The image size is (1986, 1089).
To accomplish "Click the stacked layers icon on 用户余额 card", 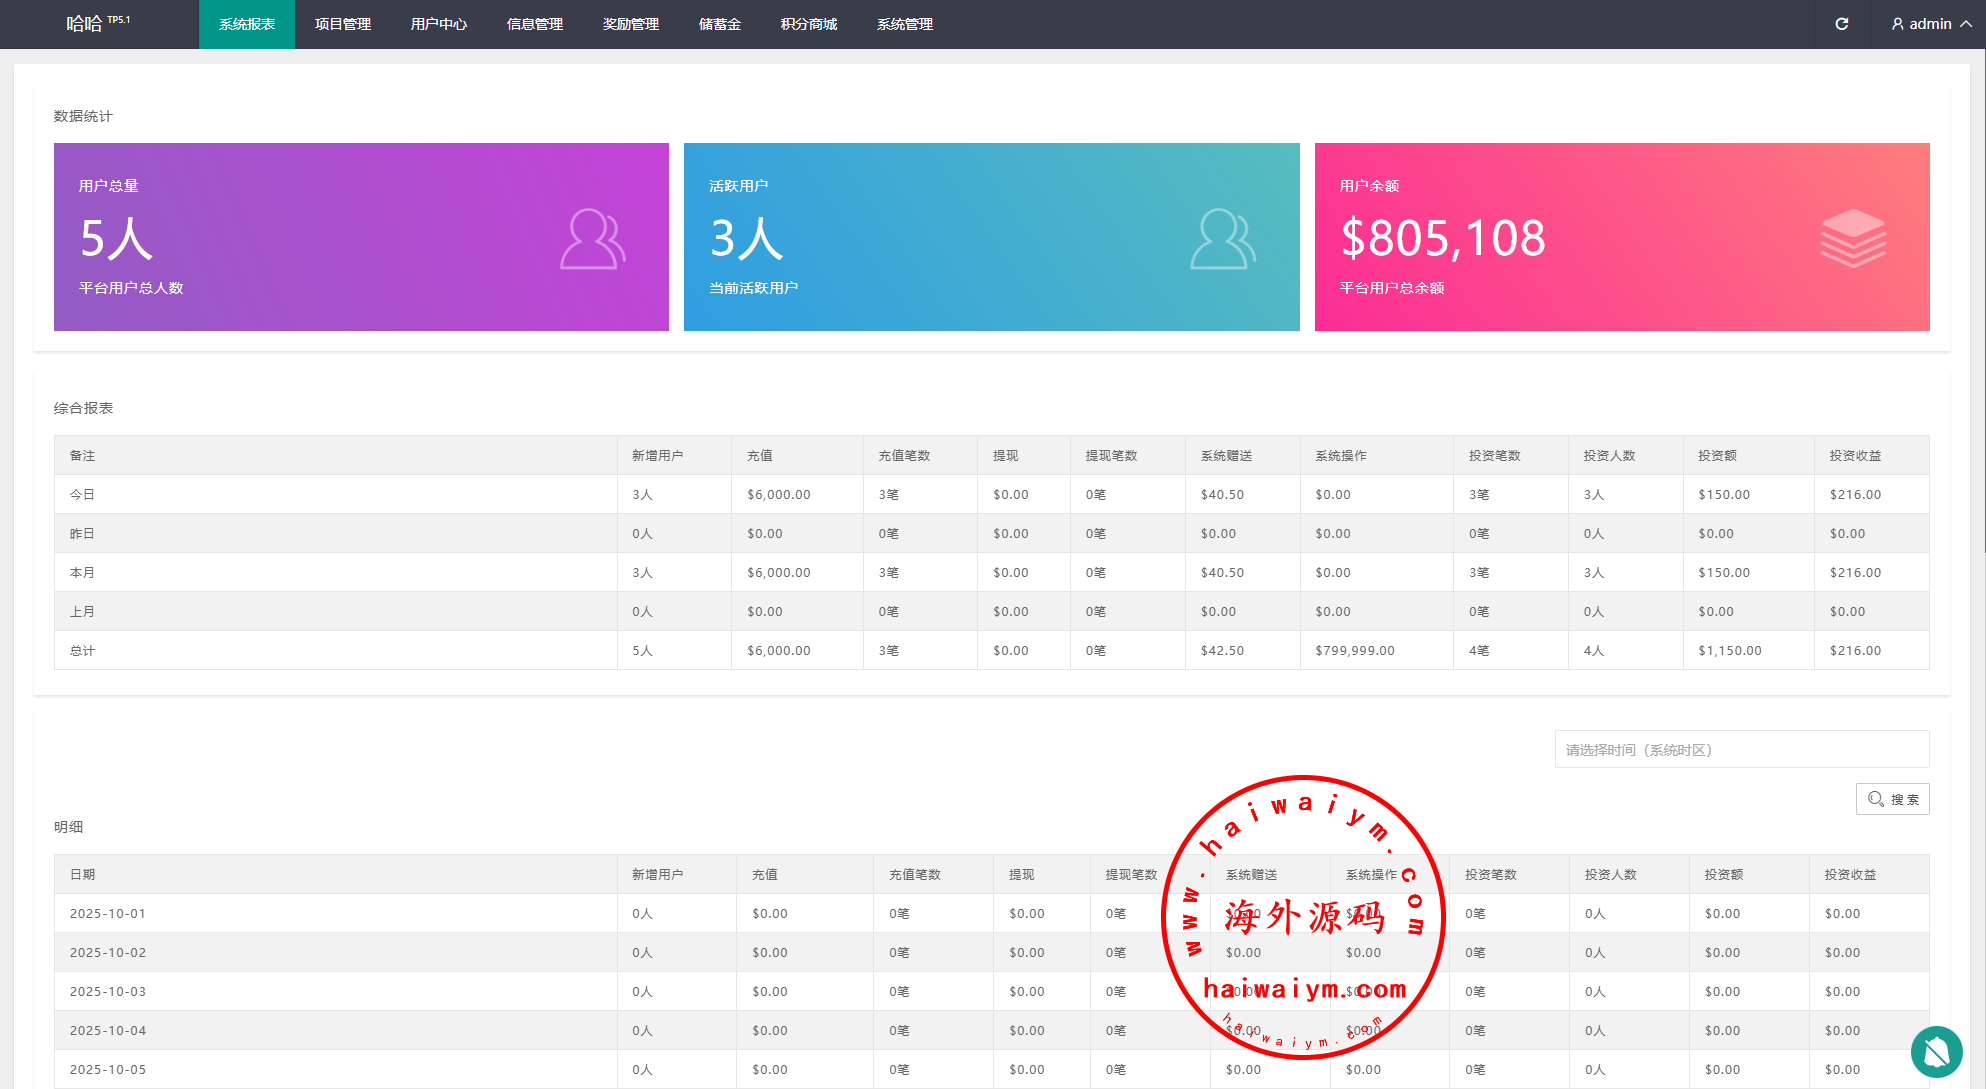I will 1852,238.
